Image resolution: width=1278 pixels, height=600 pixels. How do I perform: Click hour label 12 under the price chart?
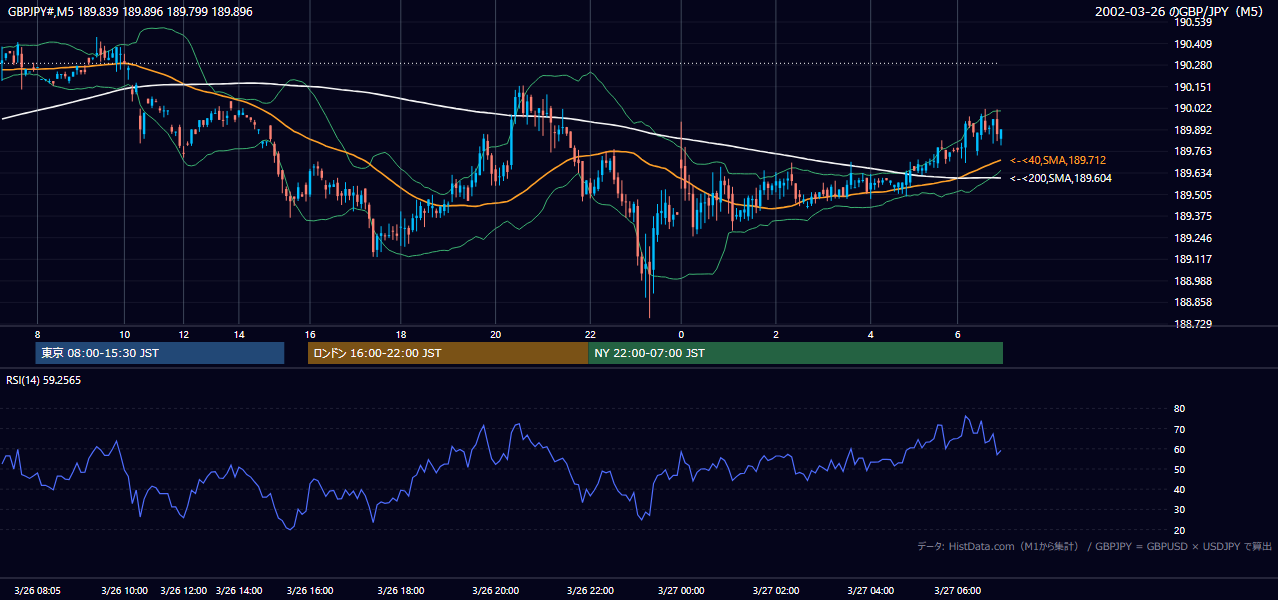coord(183,335)
